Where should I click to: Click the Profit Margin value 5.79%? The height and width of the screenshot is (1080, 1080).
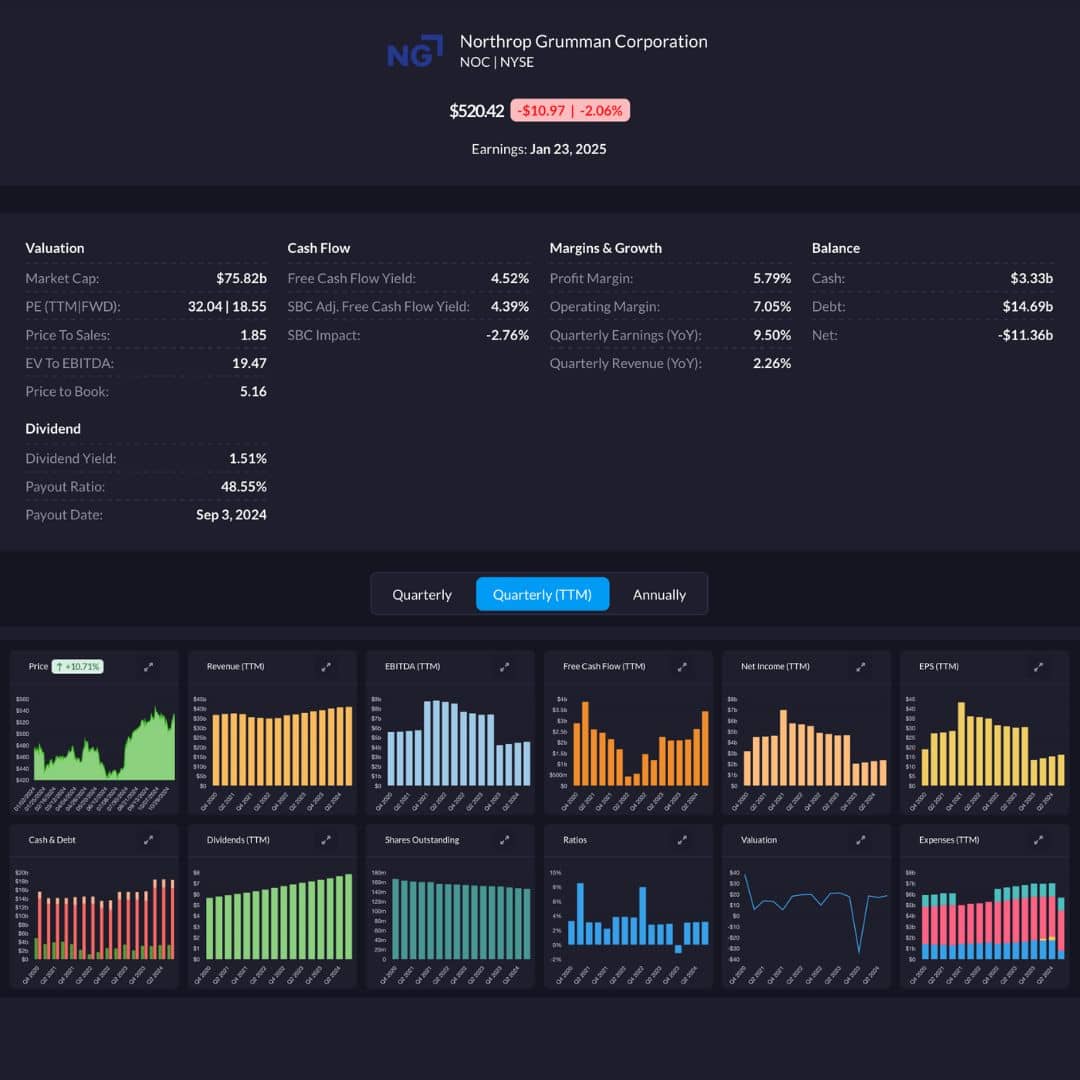click(x=772, y=278)
